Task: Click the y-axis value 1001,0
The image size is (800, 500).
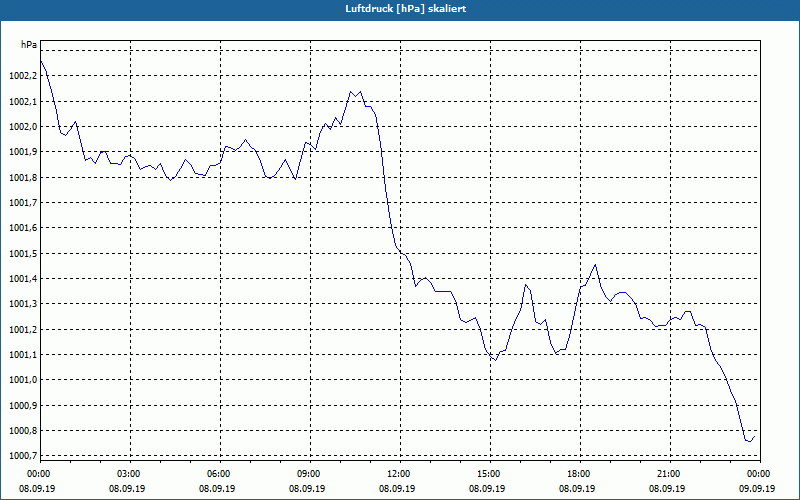Action: pyautogui.click(x=23, y=380)
